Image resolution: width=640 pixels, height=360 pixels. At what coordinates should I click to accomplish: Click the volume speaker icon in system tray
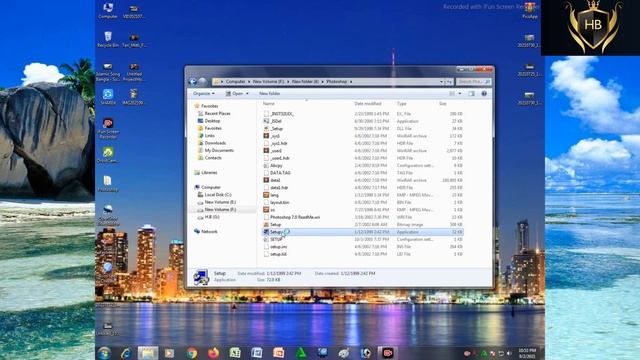coord(509,353)
